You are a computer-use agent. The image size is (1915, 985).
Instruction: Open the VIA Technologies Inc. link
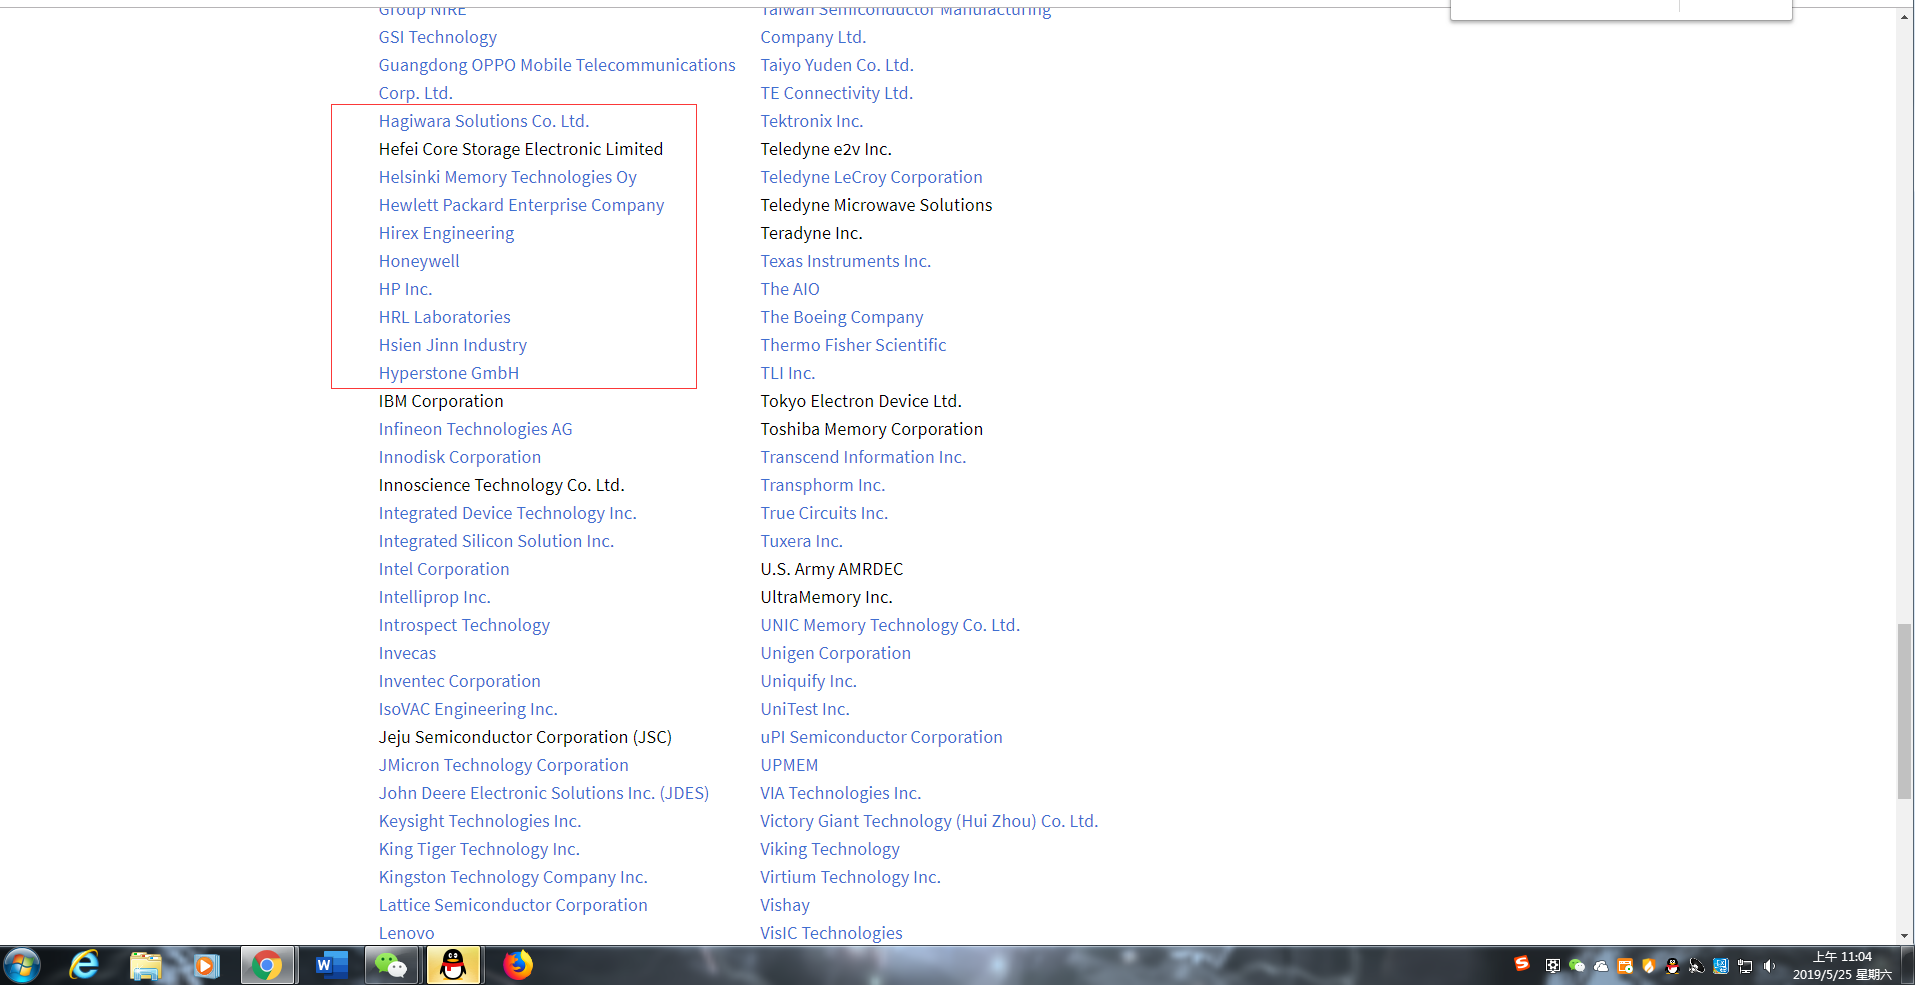(x=840, y=793)
